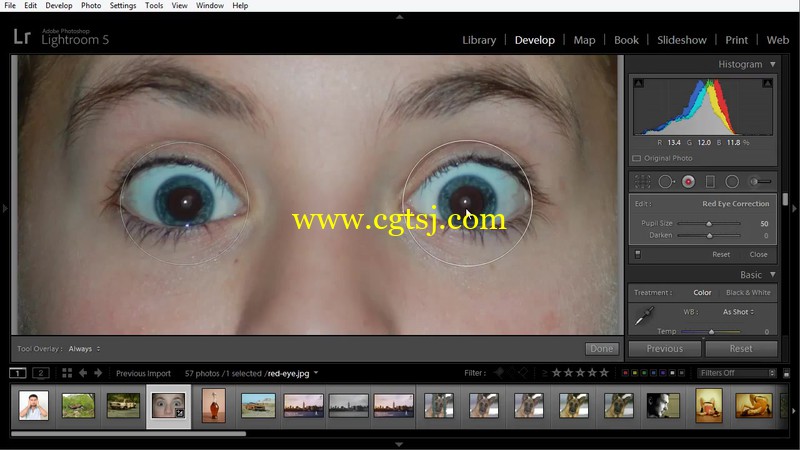Choose Black & White treatment
This screenshot has height=450, width=800.
748,292
